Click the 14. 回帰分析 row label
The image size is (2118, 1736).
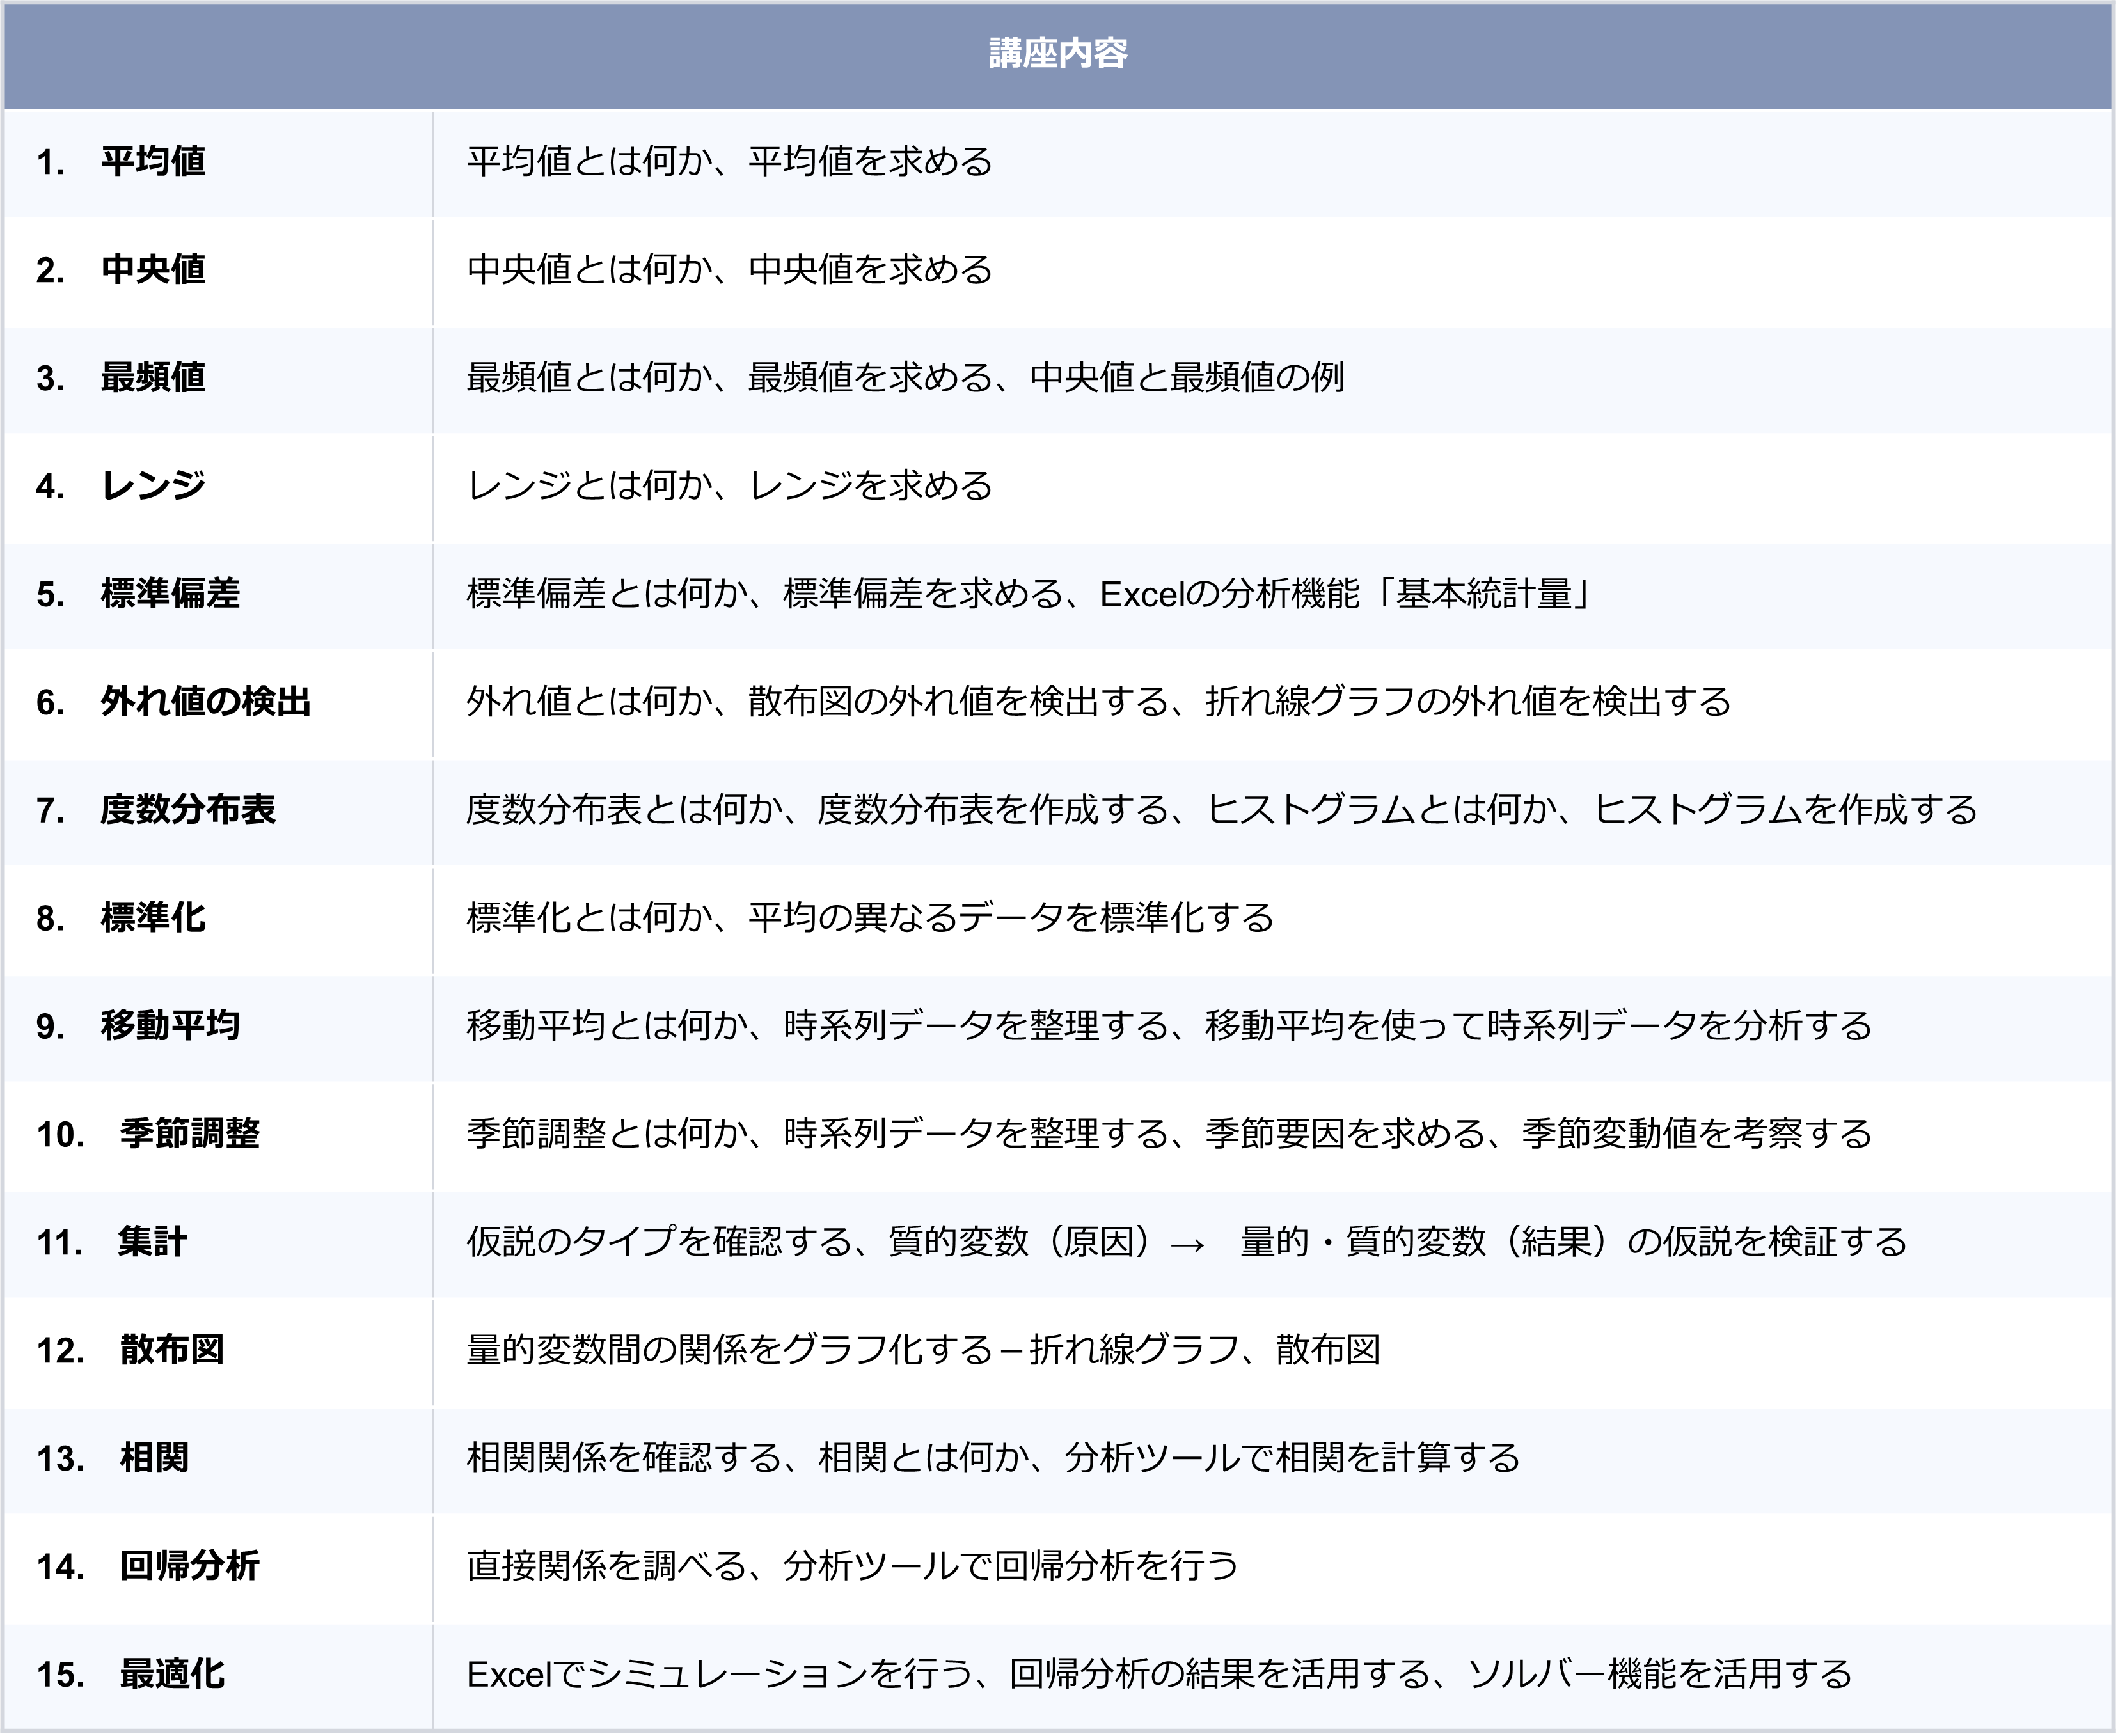(148, 1565)
